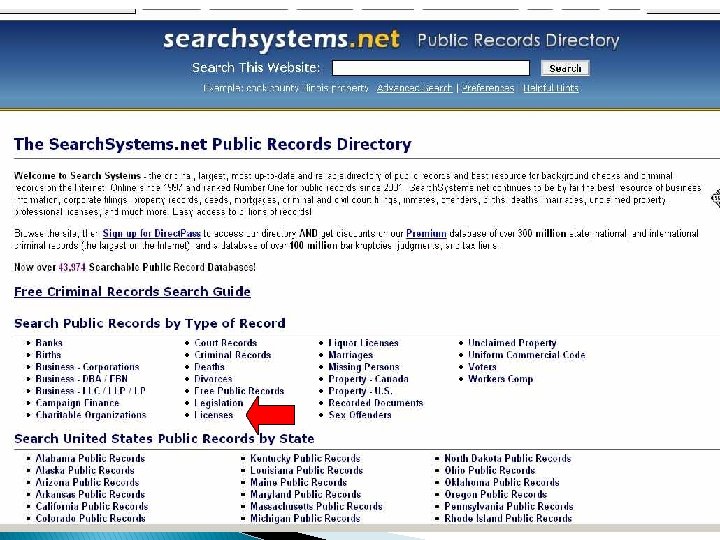The height and width of the screenshot is (540, 720).
Task: Open the Legislation link
Action: (x=219, y=403)
